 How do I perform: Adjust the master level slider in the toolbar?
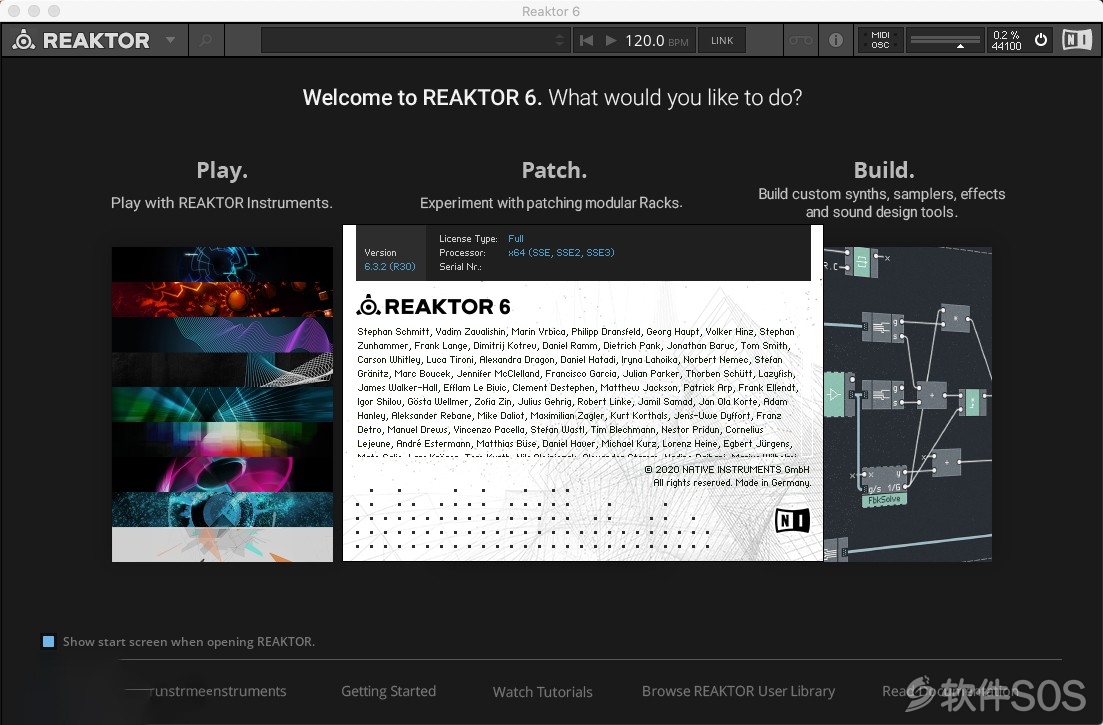click(x=945, y=40)
